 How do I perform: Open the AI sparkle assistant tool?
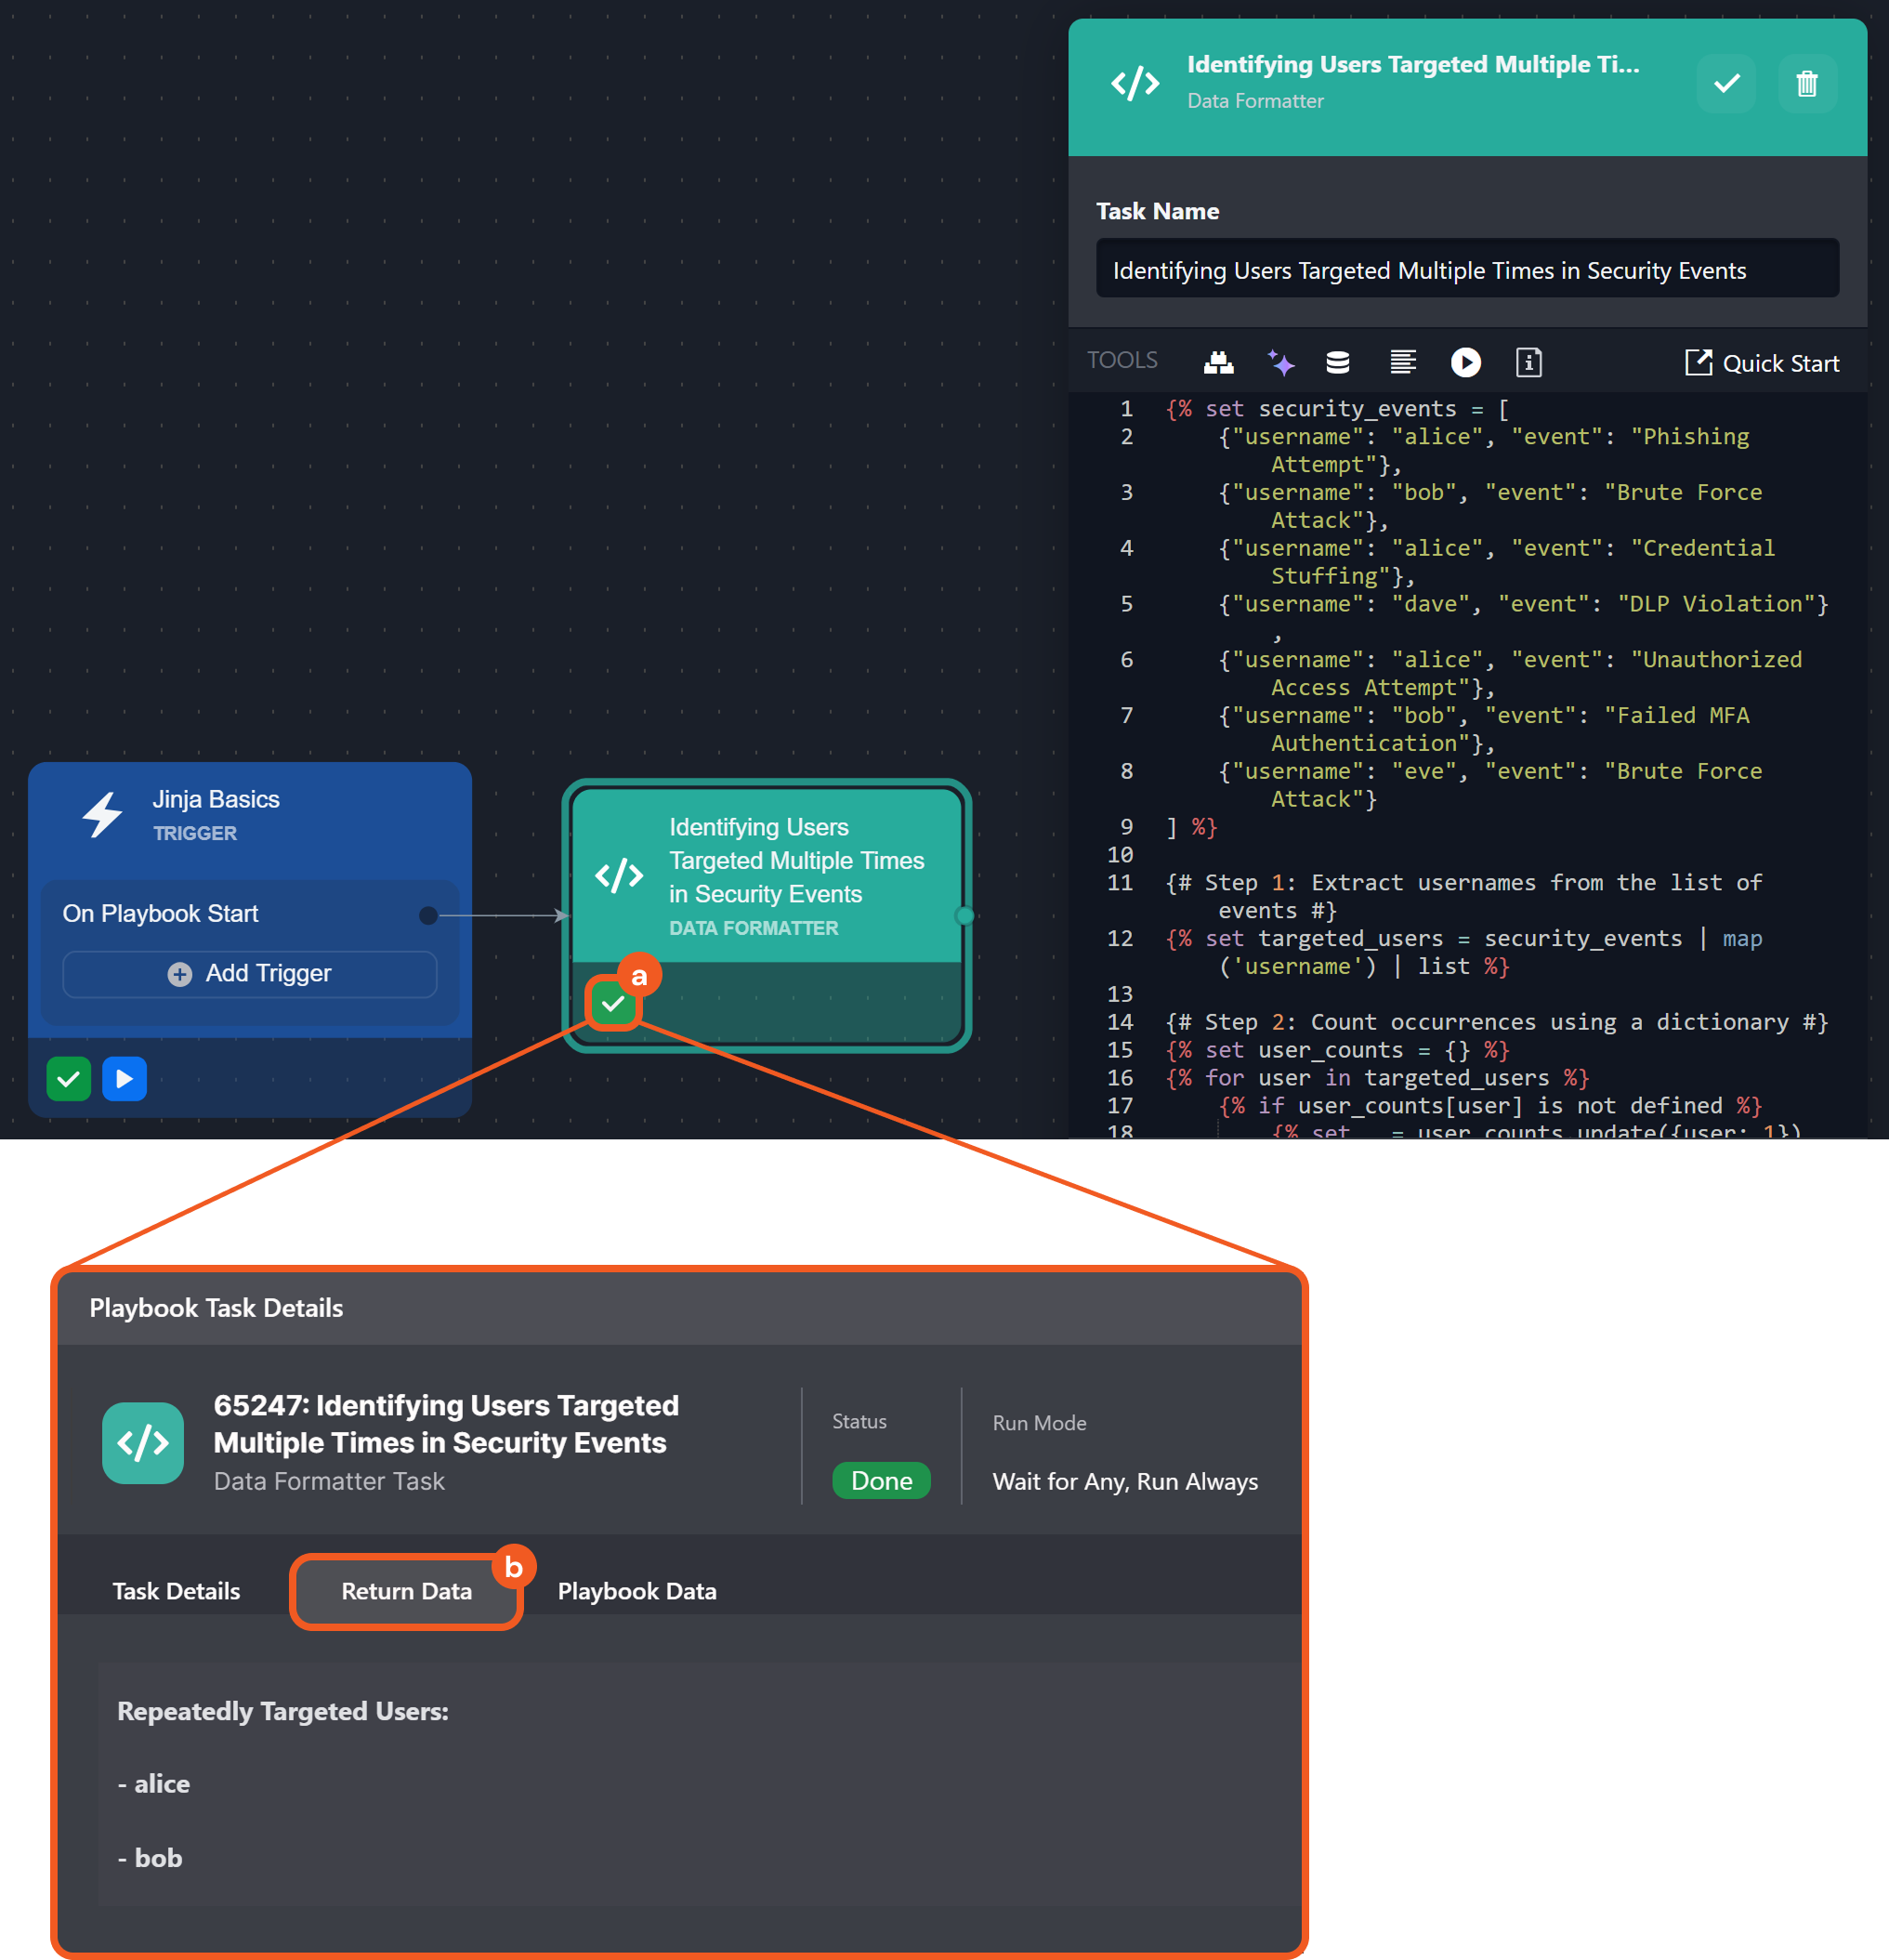[x=1280, y=362]
